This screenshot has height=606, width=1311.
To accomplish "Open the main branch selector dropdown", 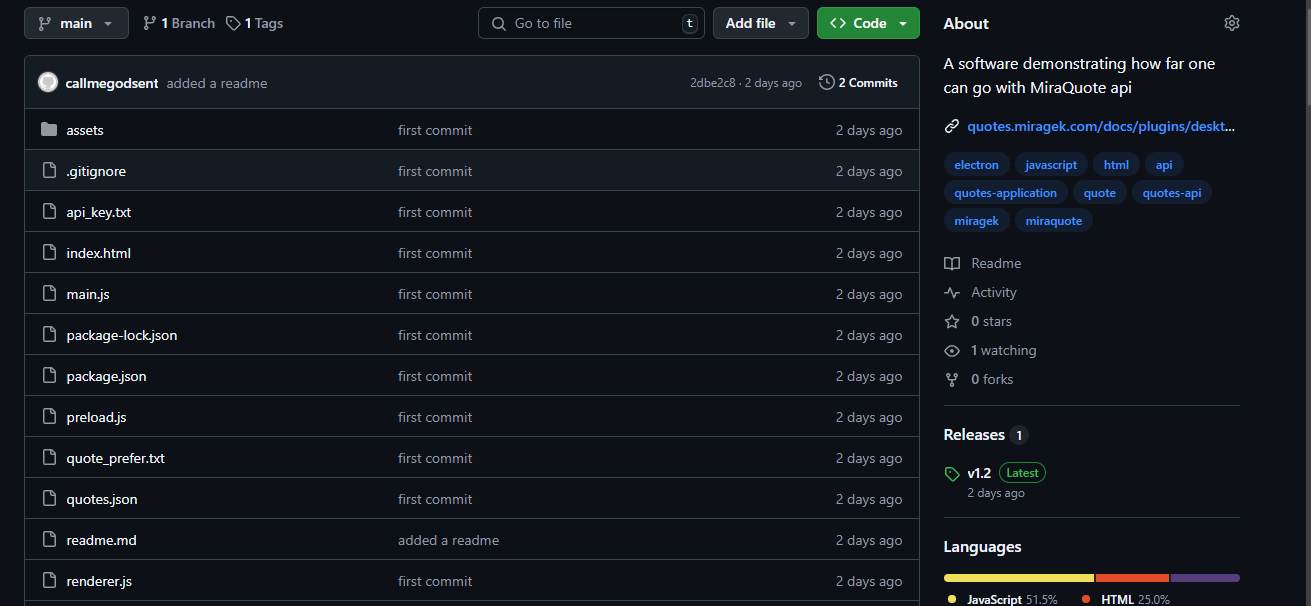I will click(x=76, y=23).
